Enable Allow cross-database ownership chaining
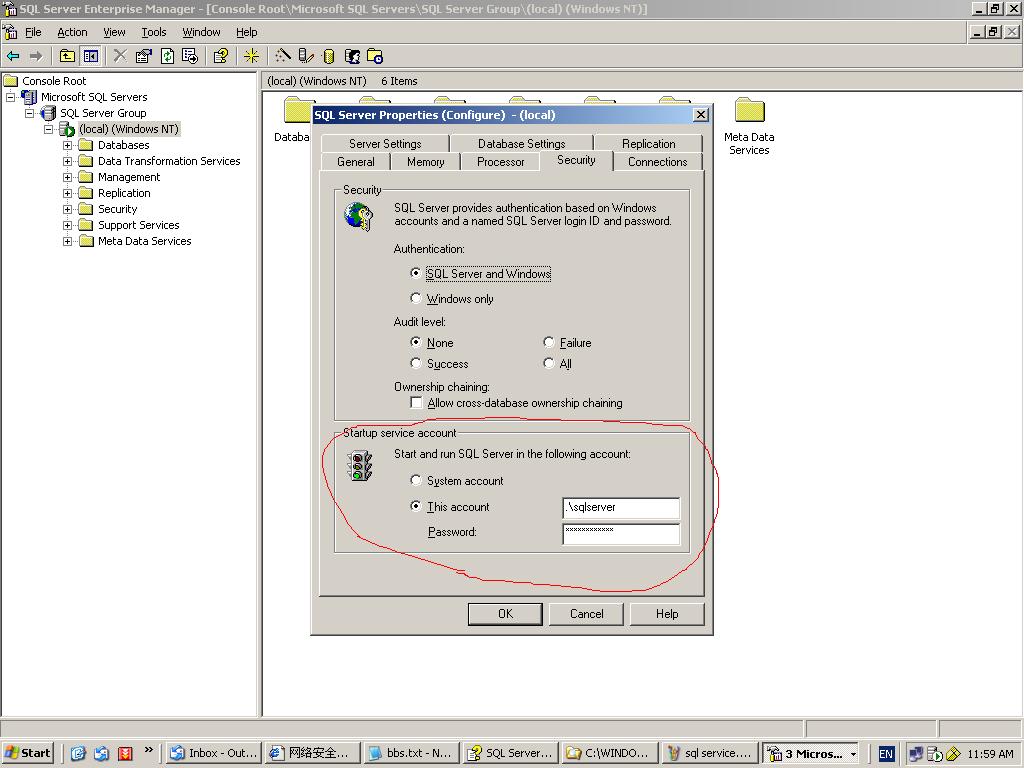1024x768 pixels. pyautogui.click(x=416, y=403)
